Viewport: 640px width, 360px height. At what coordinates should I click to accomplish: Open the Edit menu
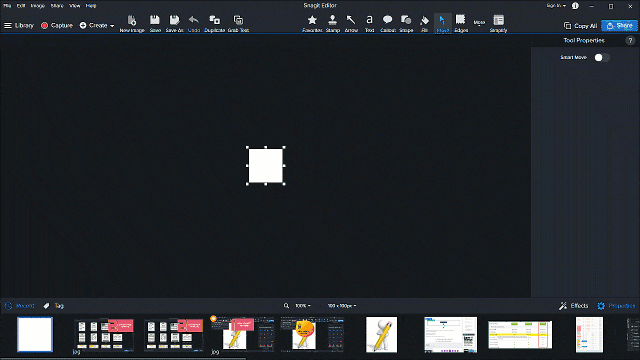pos(21,6)
